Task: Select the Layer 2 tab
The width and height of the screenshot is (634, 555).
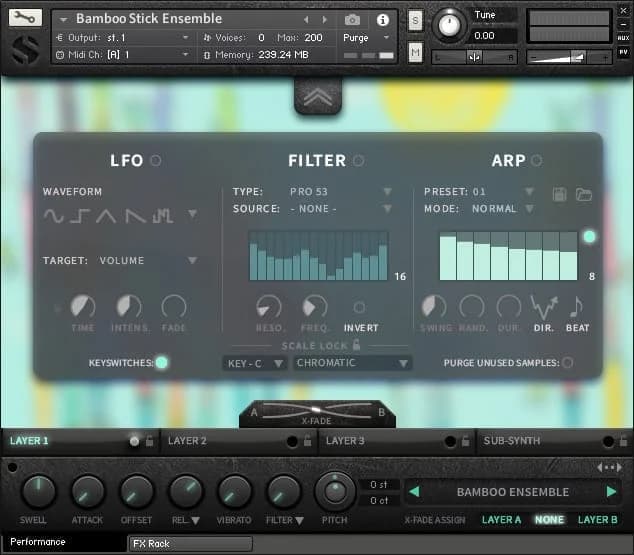Action: [x=188, y=441]
